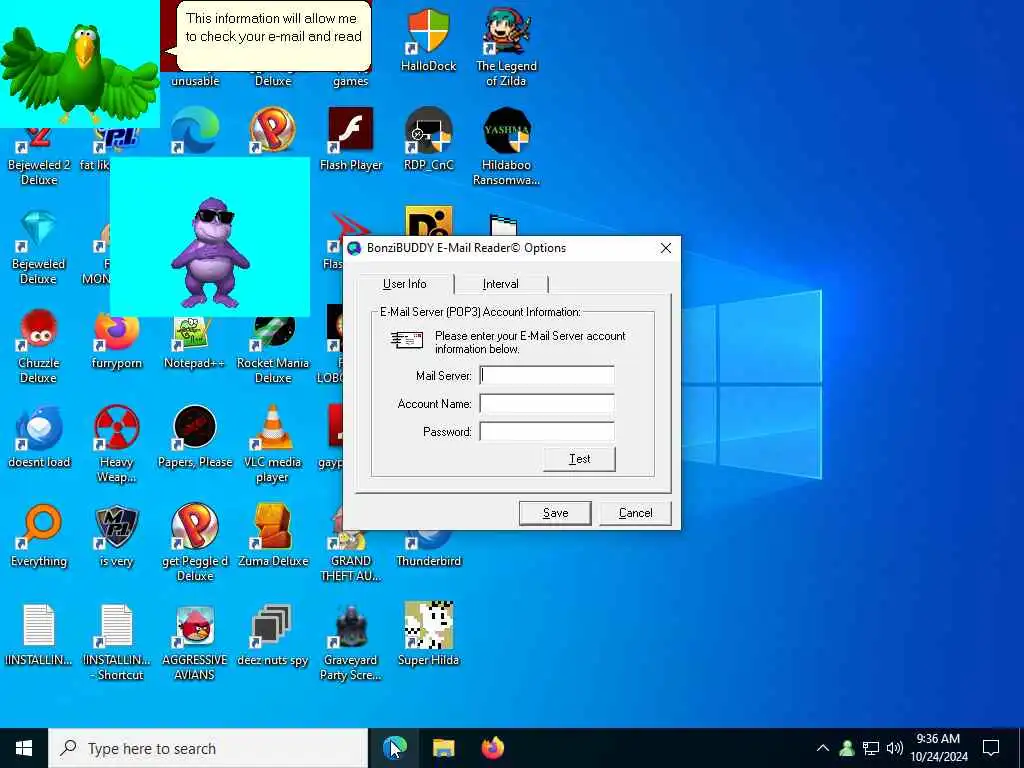Image resolution: width=1024 pixels, height=768 pixels.
Task: Open the Windows Start menu
Action: pos(24,748)
